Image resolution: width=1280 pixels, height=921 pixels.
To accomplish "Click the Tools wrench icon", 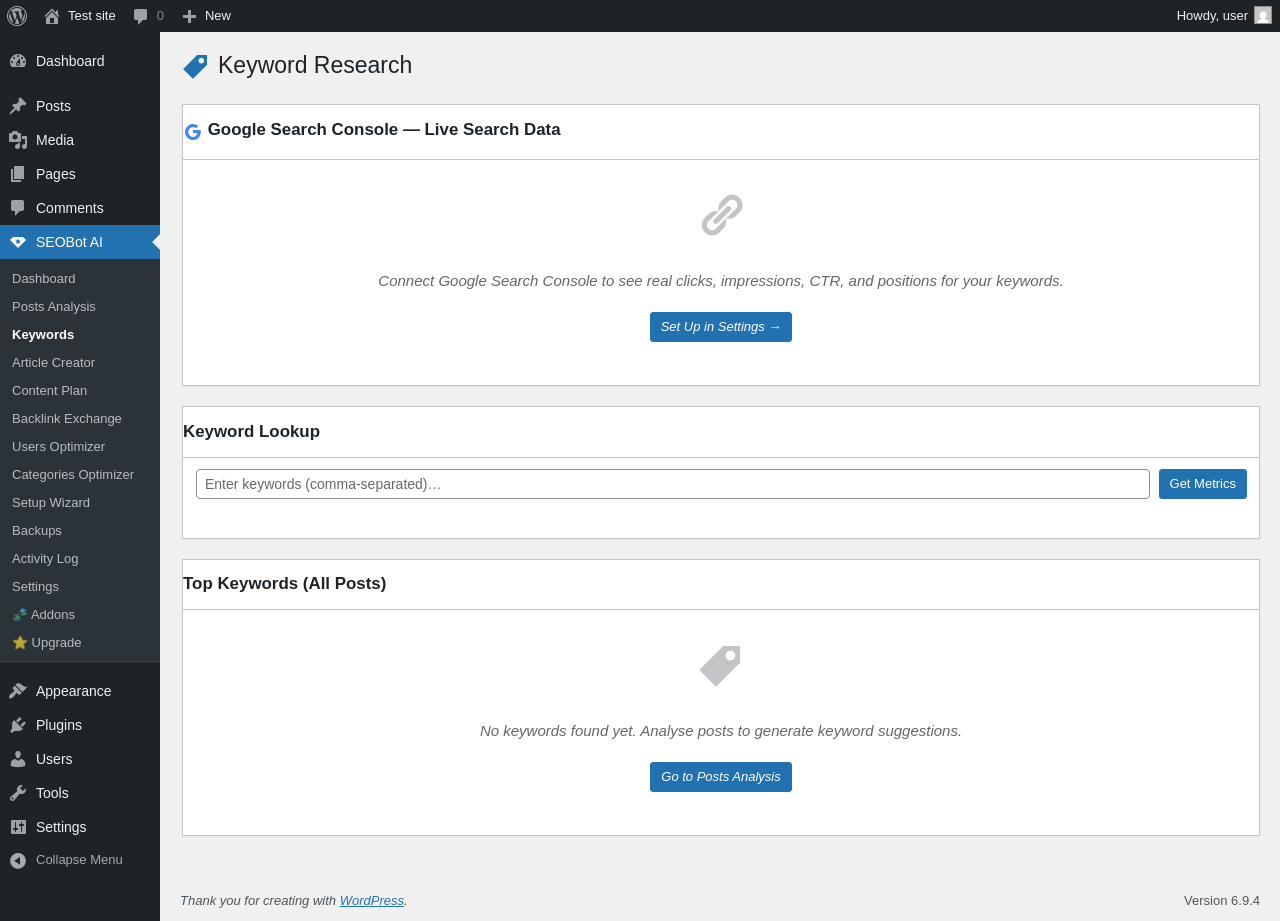I will pos(18,793).
